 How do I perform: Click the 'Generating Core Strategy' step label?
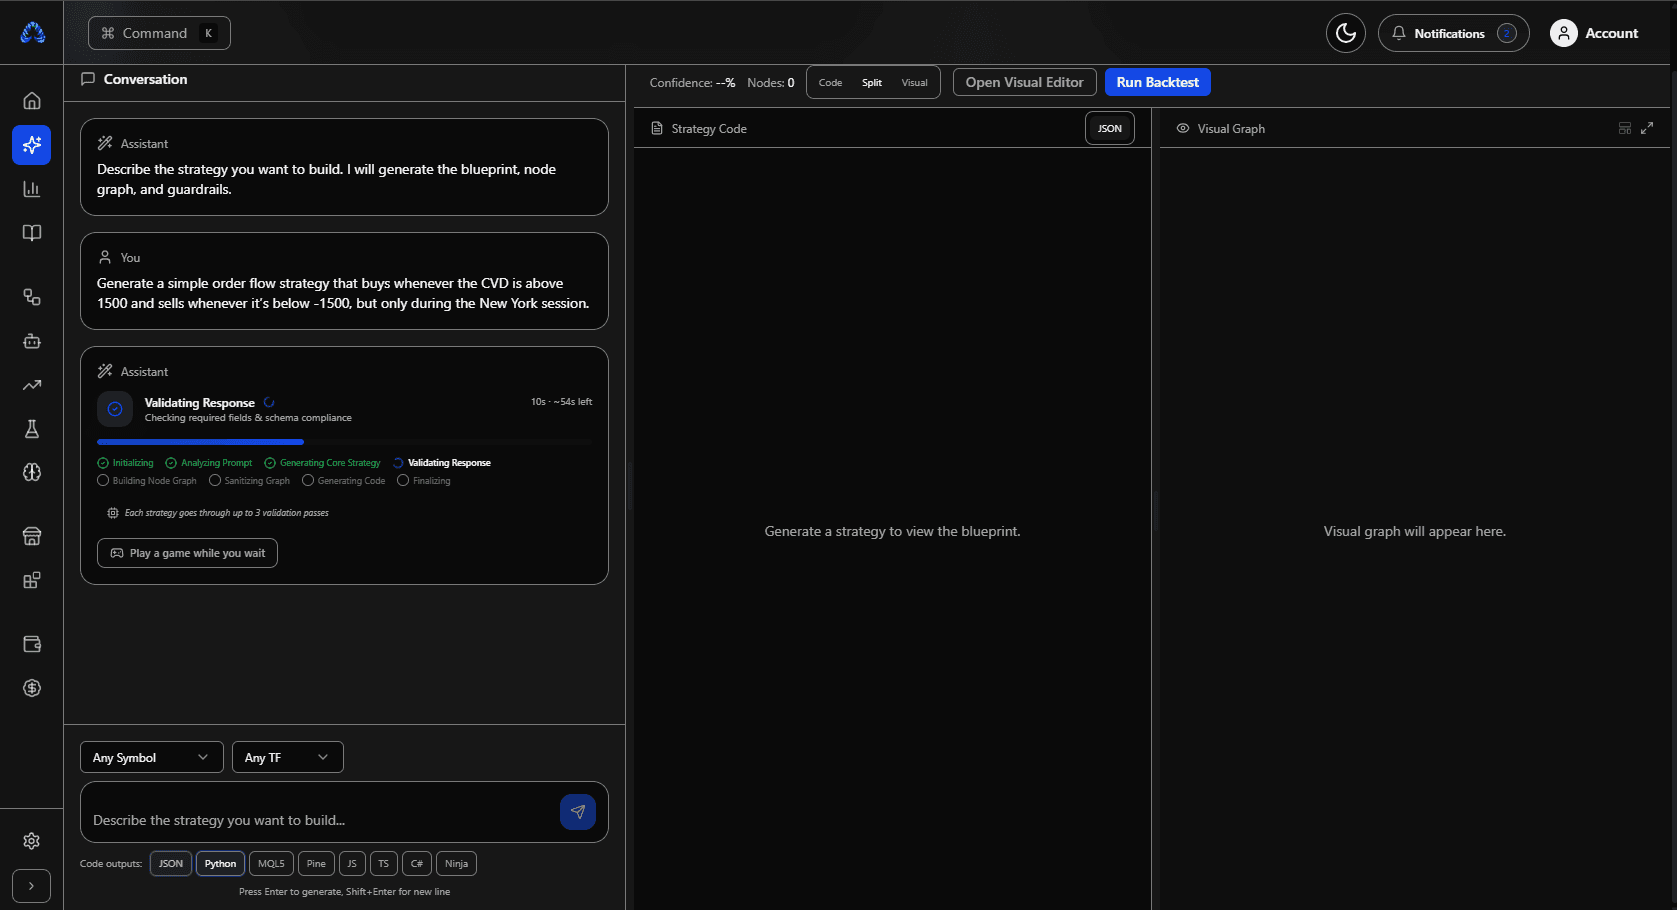(x=330, y=463)
